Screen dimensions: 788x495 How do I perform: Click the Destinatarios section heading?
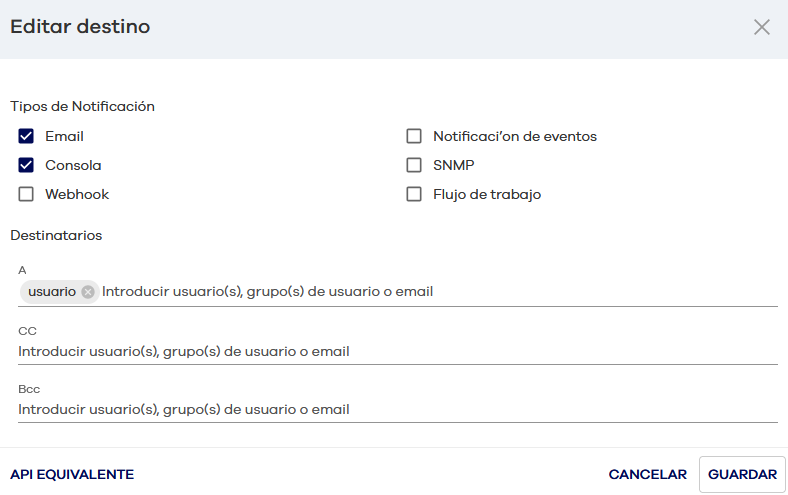click(56, 235)
